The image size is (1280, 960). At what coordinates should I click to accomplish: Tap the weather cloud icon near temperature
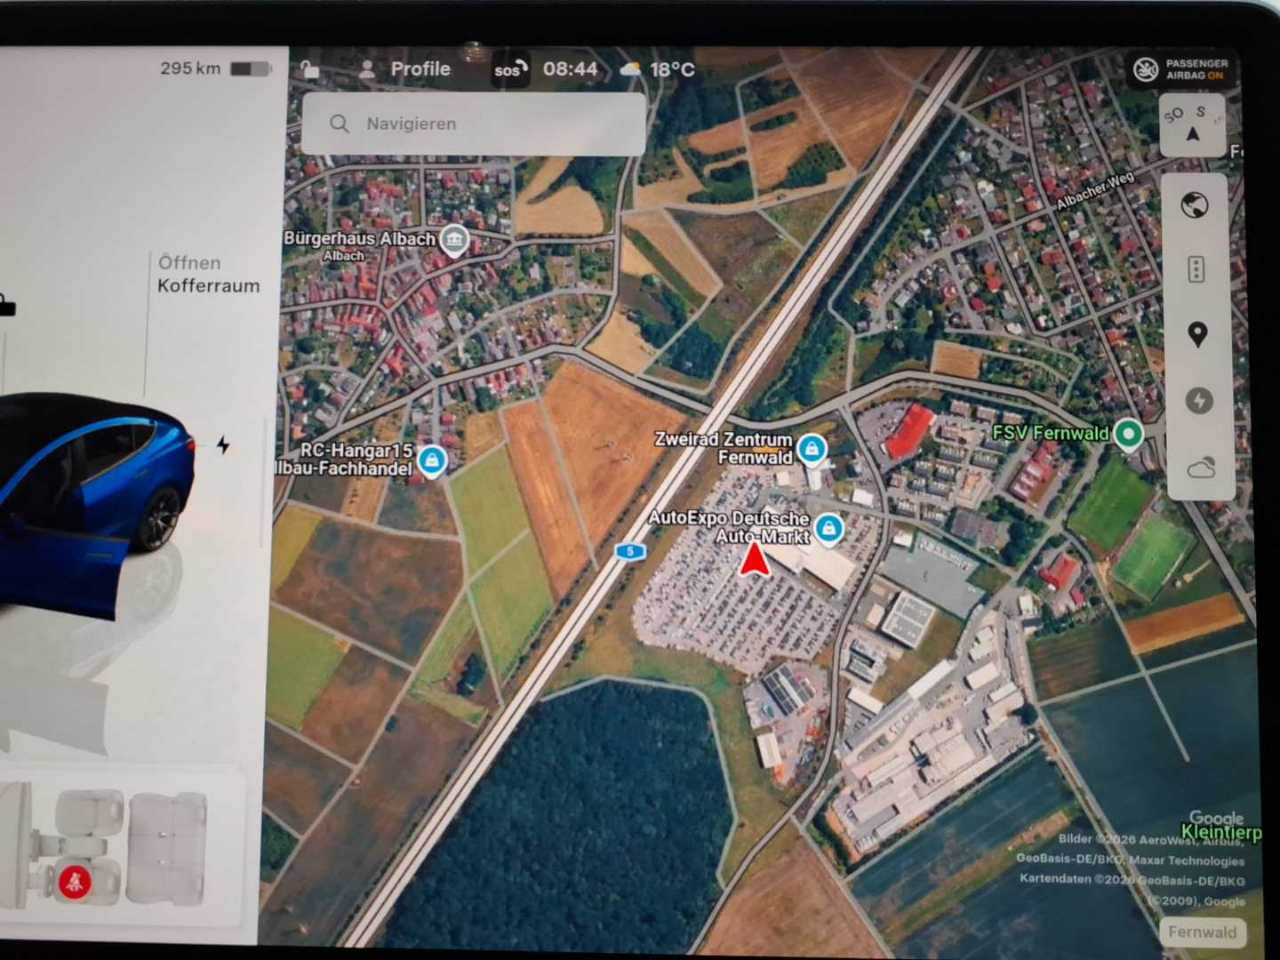tap(630, 69)
